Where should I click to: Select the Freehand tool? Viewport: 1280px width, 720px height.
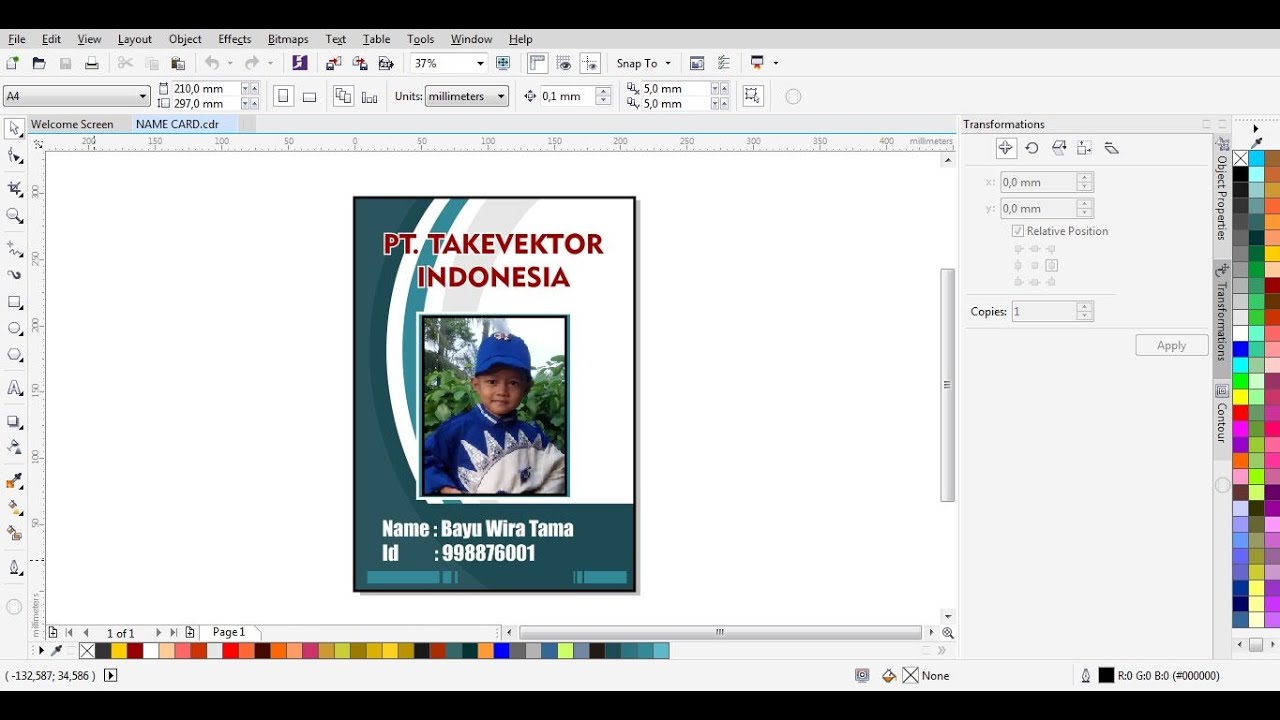[x=14, y=248]
